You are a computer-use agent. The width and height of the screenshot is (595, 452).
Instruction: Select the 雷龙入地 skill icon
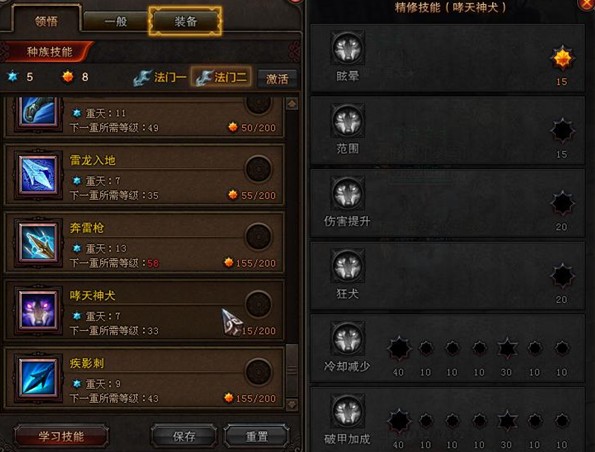coord(38,175)
